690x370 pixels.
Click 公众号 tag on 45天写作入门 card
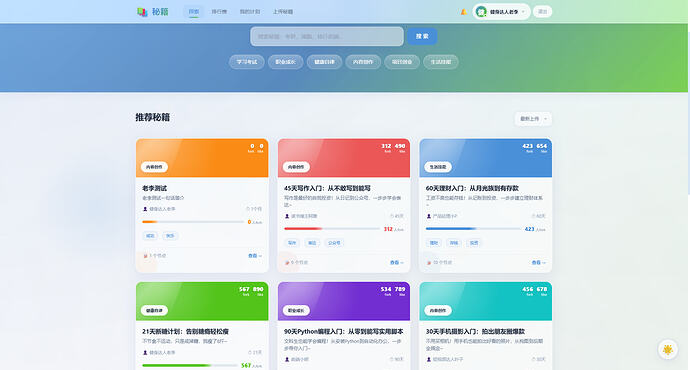coord(334,243)
